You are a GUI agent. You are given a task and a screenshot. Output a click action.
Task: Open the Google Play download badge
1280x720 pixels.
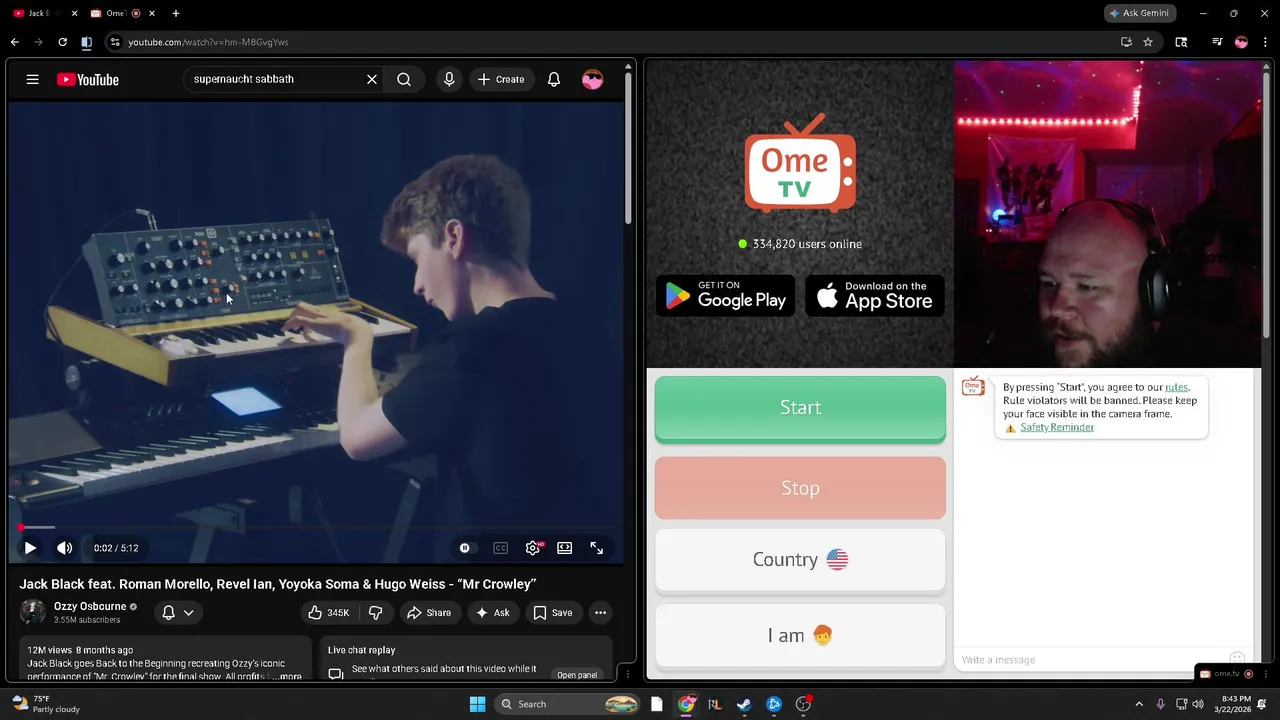pos(726,296)
